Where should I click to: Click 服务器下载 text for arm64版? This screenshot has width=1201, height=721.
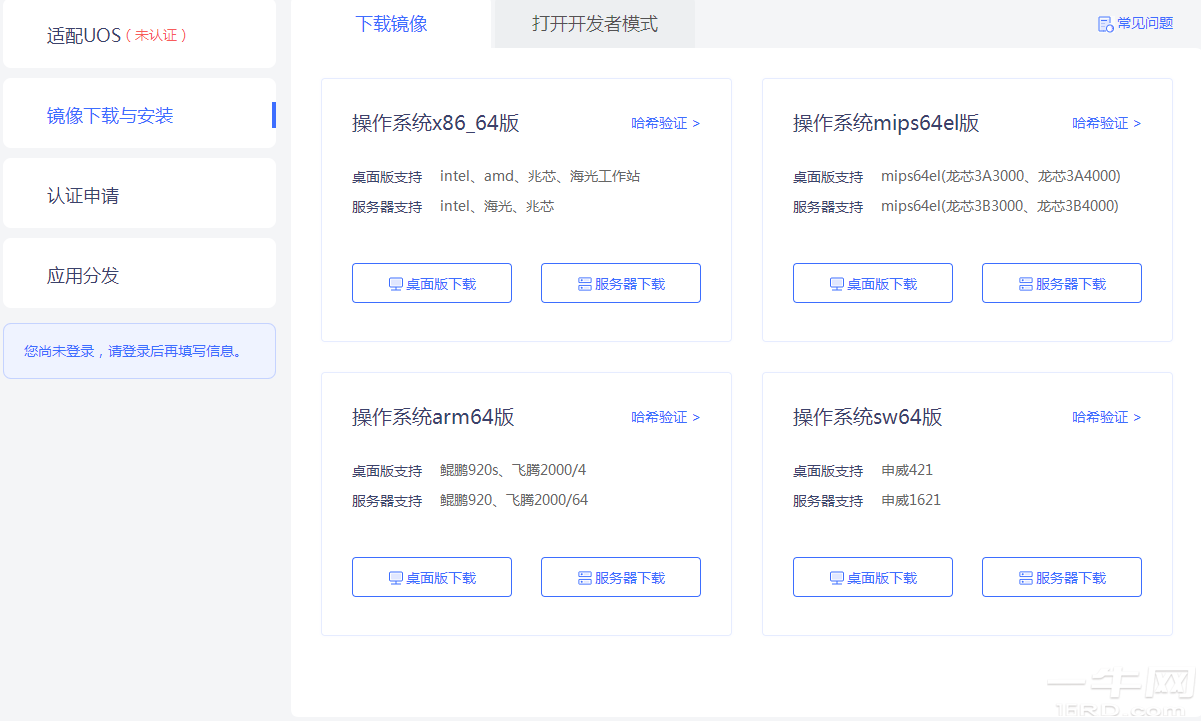tap(630, 578)
